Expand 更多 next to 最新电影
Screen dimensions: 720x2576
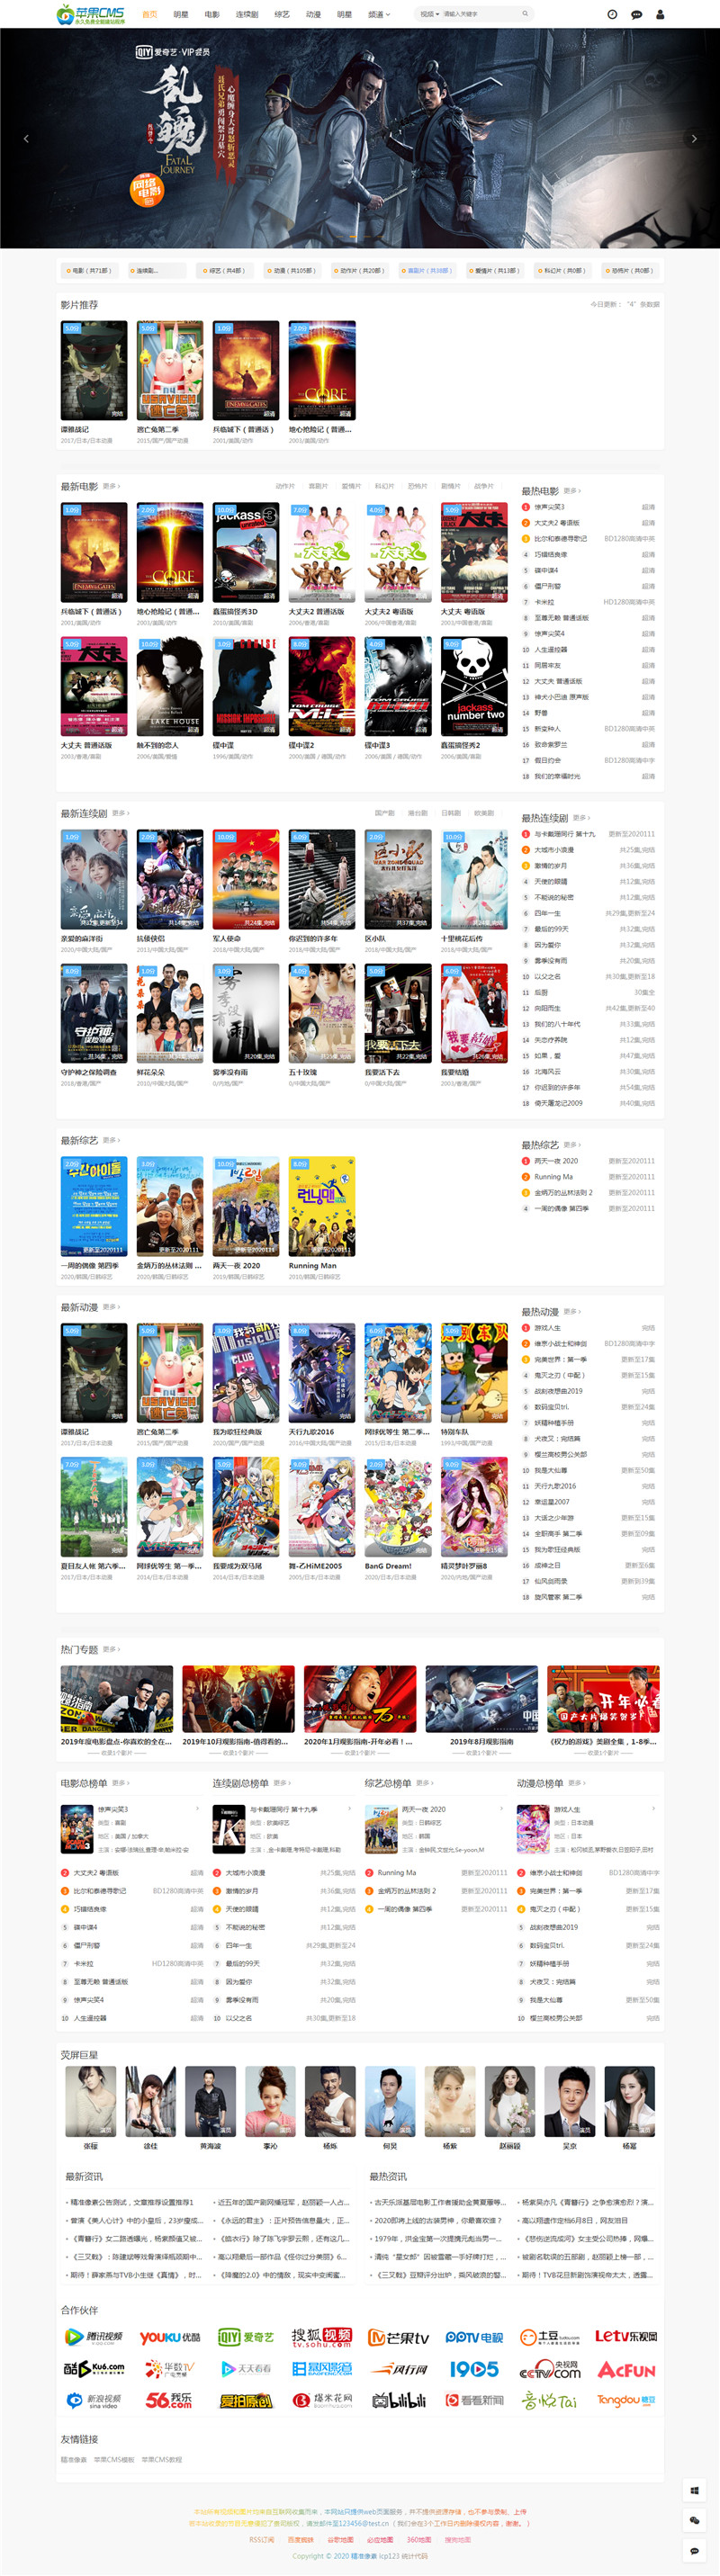pos(111,486)
